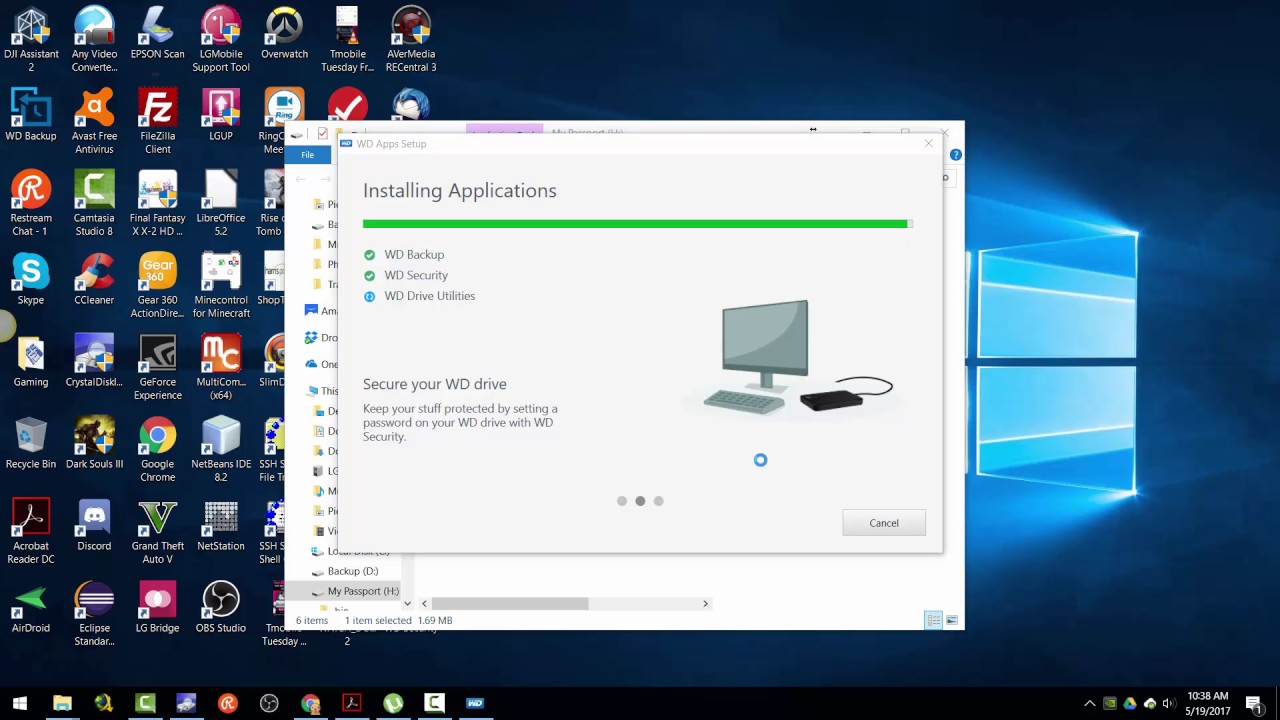This screenshot has height=720, width=1280.
Task: Open WD Apps Setup taskbar icon
Action: (475, 703)
